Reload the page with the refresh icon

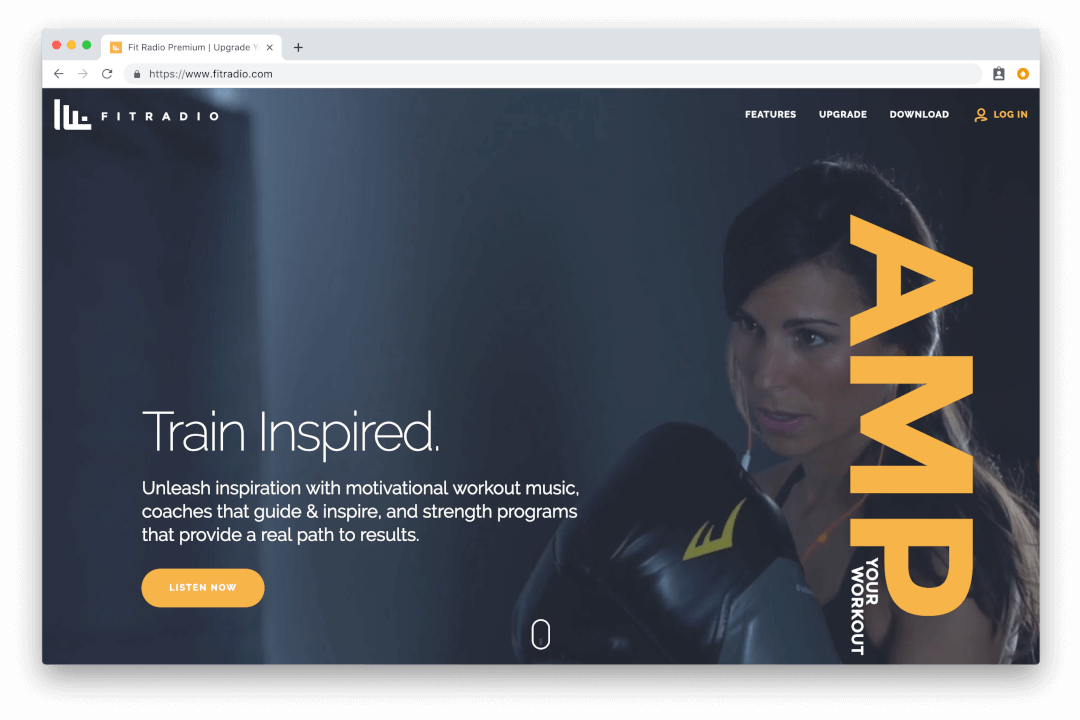107,74
